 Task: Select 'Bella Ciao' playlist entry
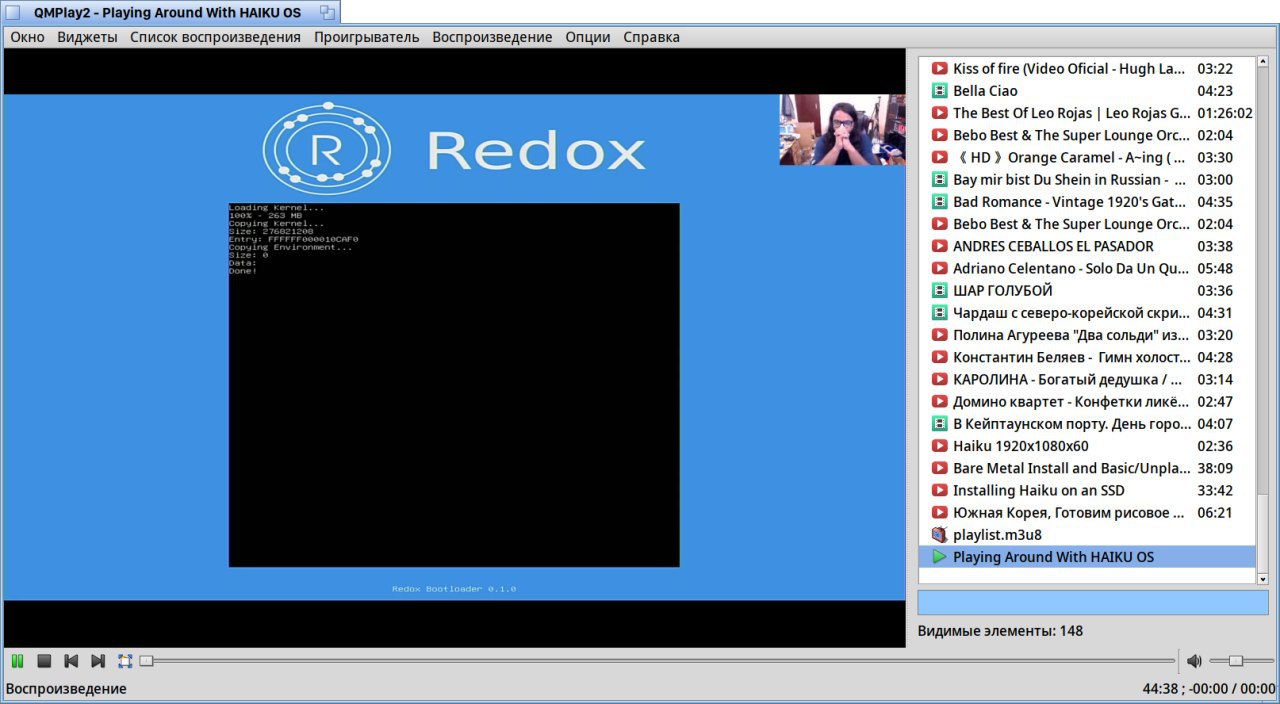tap(1087, 91)
